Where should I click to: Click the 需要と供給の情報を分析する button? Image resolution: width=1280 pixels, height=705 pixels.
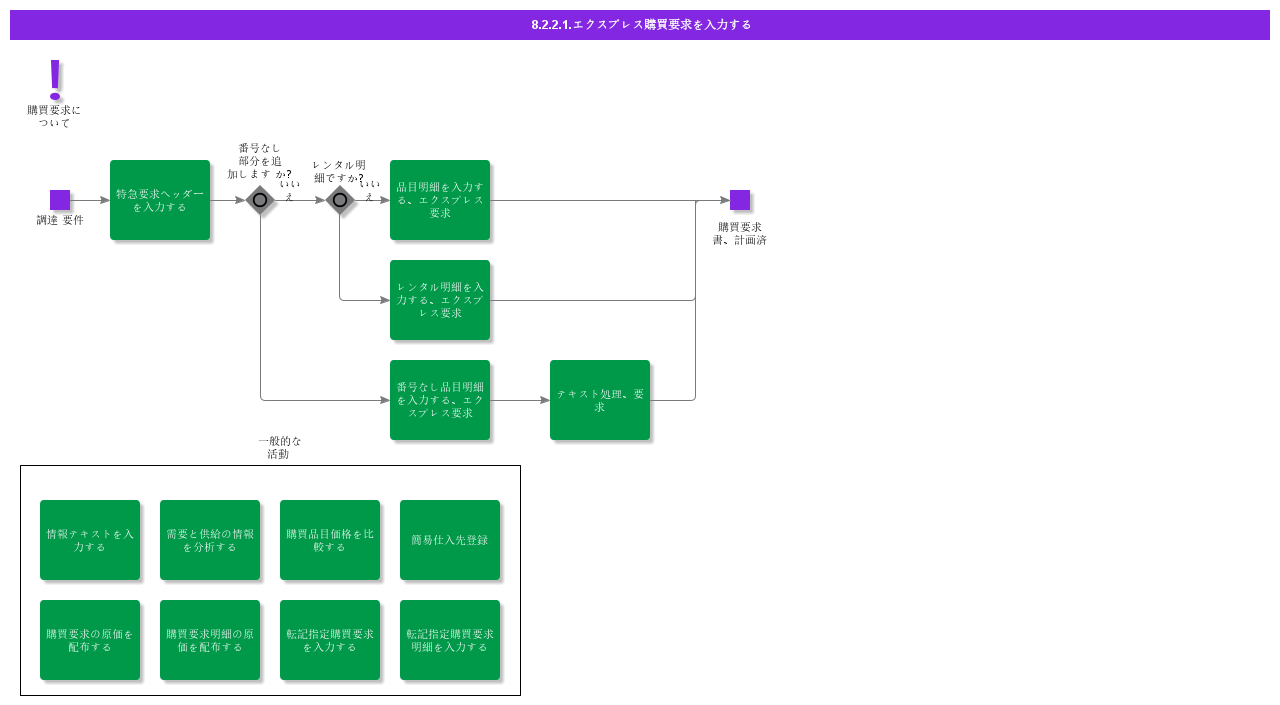[x=210, y=540]
